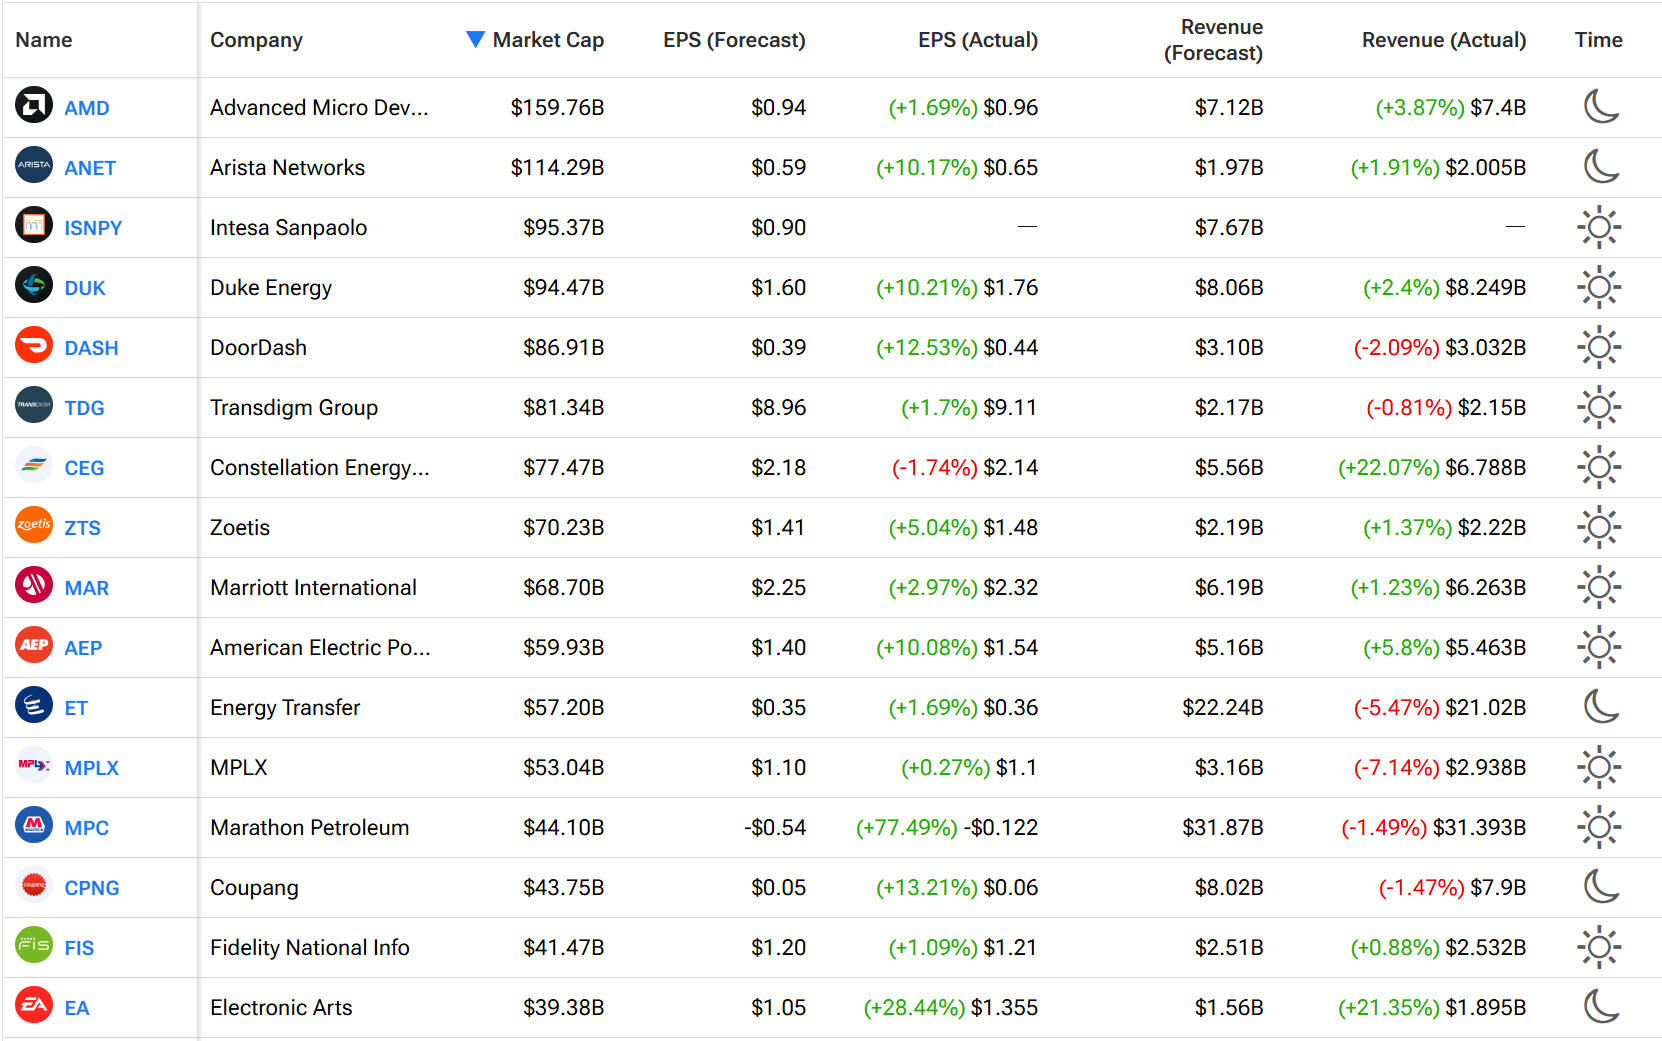The image size is (1662, 1041).
Task: Open the ET ticker link
Action: click(76, 708)
